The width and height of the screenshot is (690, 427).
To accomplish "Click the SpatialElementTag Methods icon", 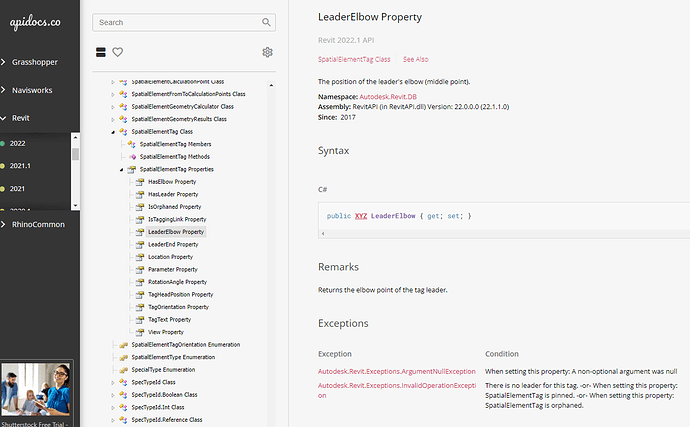I will coord(132,157).
